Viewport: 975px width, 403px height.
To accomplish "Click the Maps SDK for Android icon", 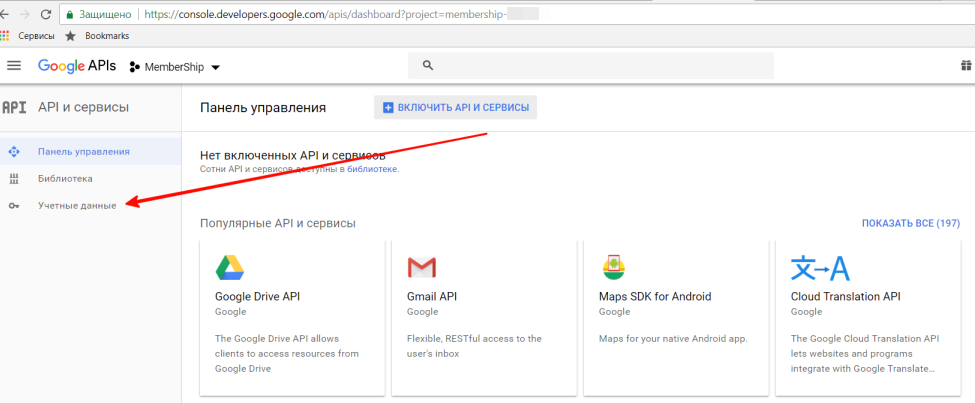I will click(613, 268).
